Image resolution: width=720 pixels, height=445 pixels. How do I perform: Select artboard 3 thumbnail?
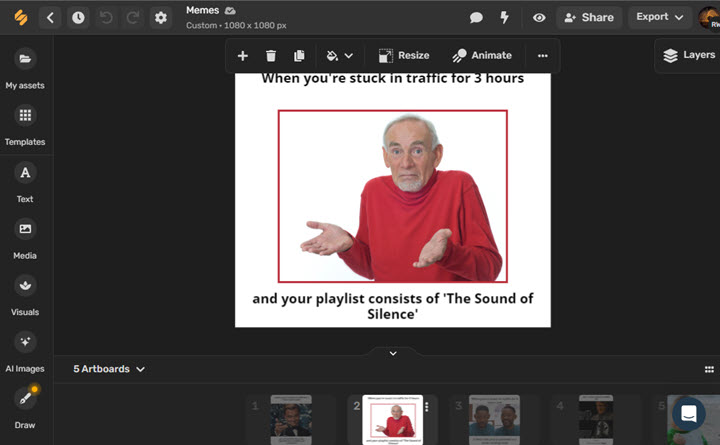494,420
